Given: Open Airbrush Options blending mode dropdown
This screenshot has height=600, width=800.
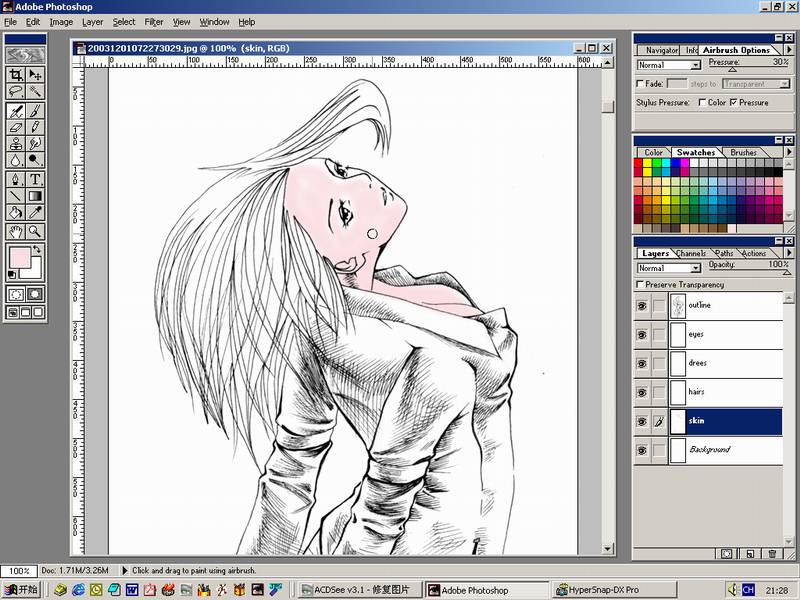Looking at the screenshot, I should [x=668, y=65].
